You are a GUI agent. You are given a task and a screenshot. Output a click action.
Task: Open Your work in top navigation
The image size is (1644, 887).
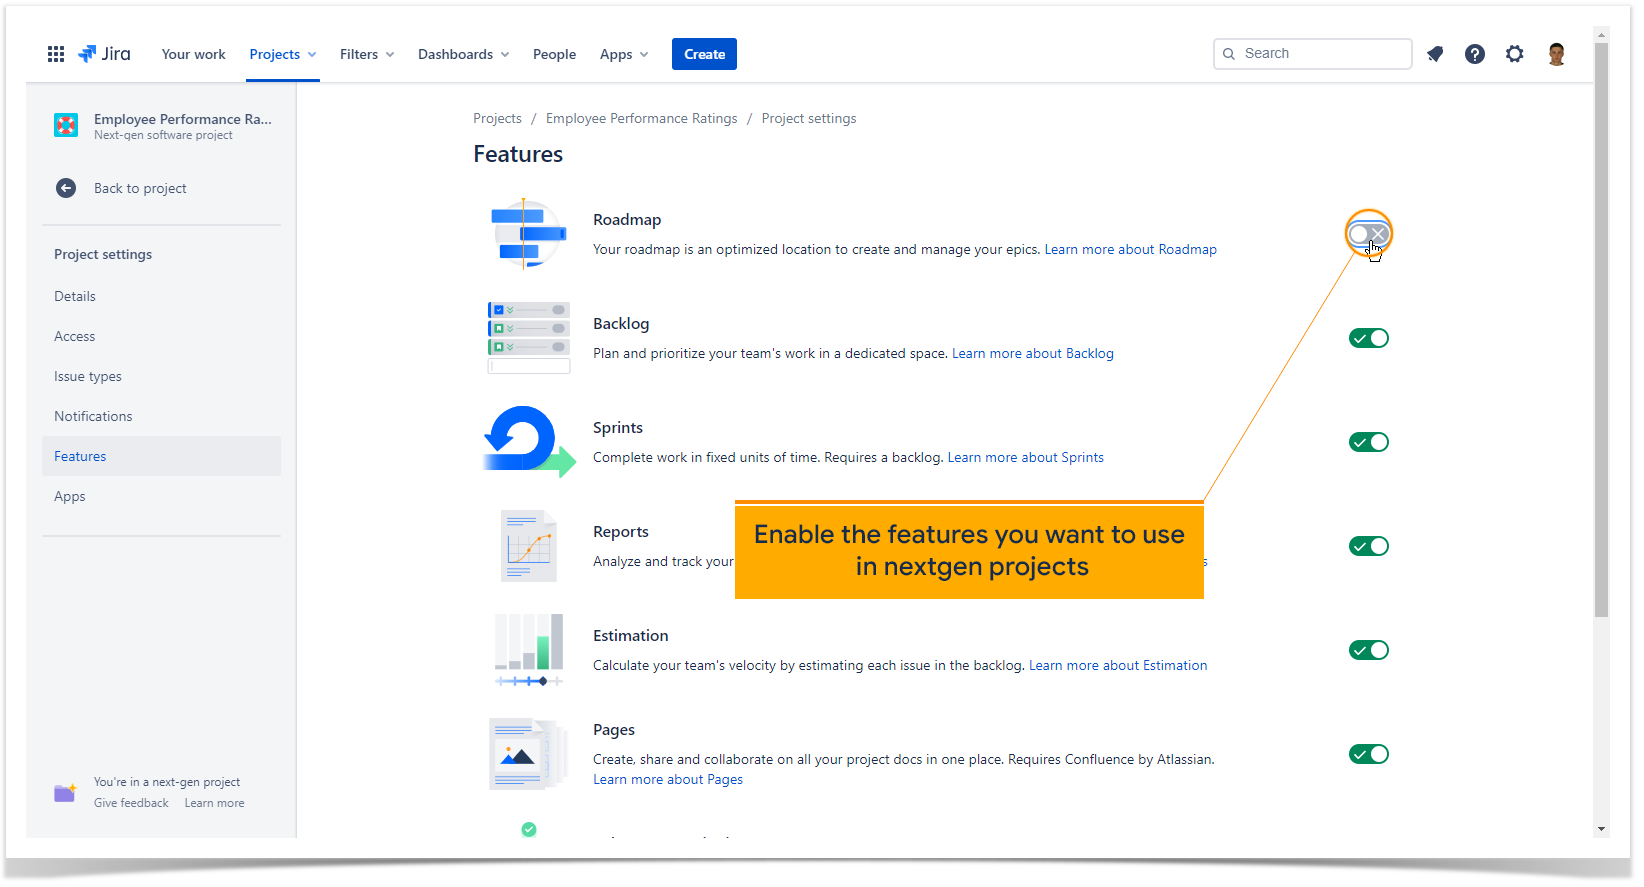coord(194,54)
